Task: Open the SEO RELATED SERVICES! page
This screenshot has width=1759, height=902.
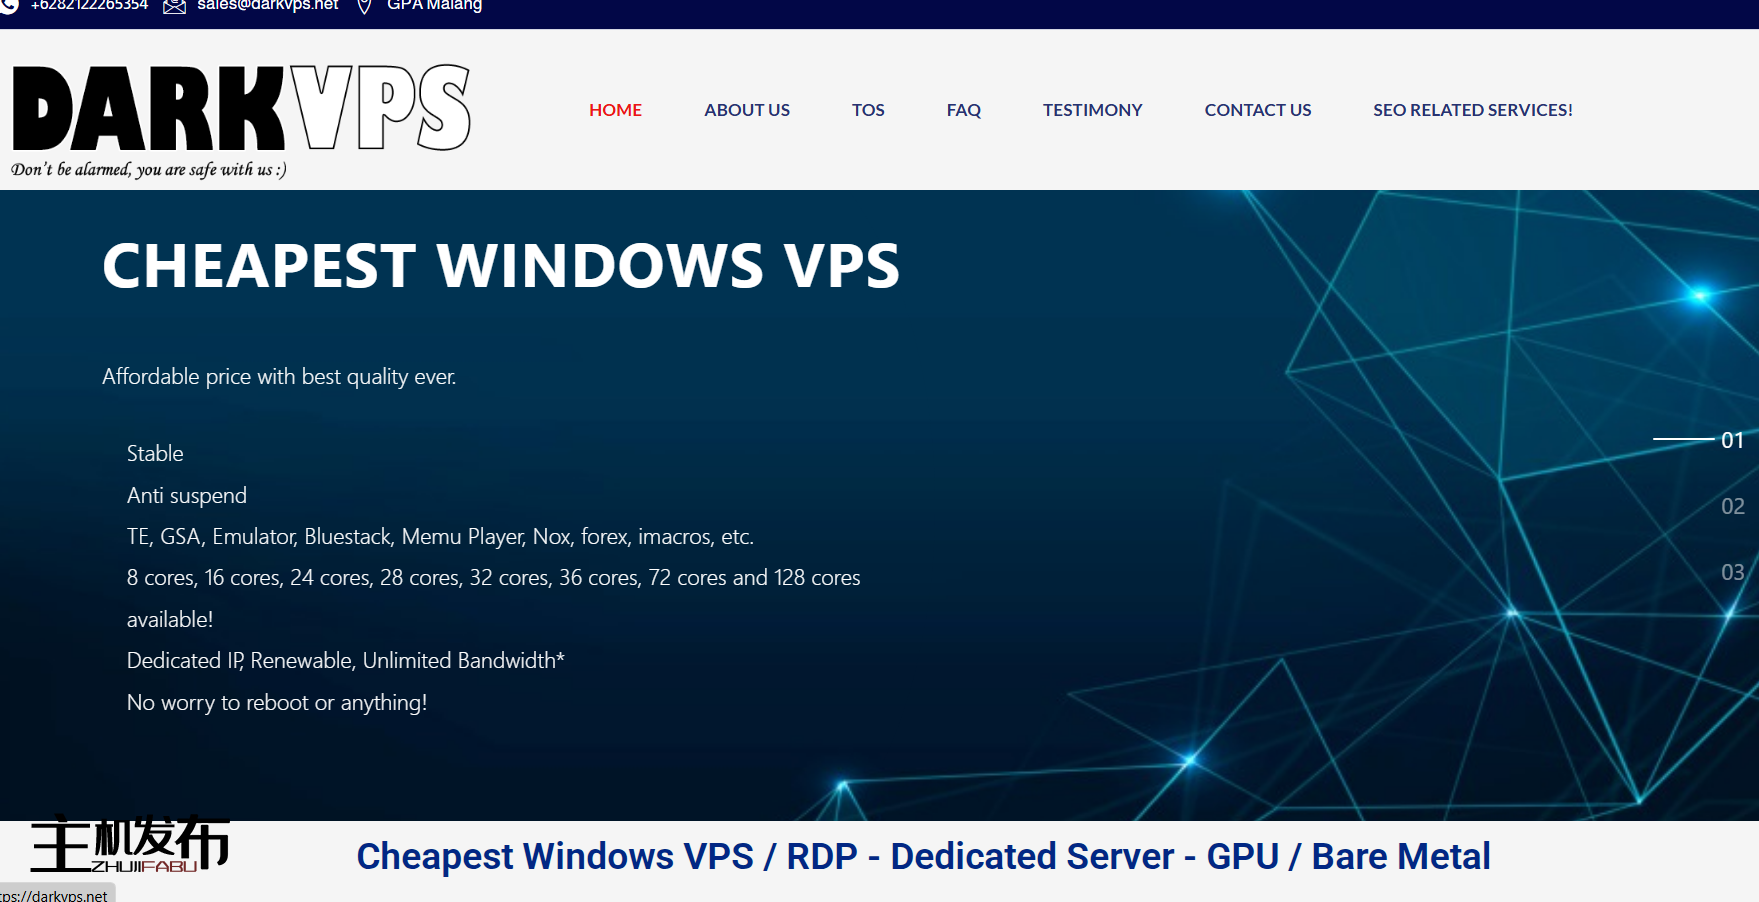Action: [1472, 110]
